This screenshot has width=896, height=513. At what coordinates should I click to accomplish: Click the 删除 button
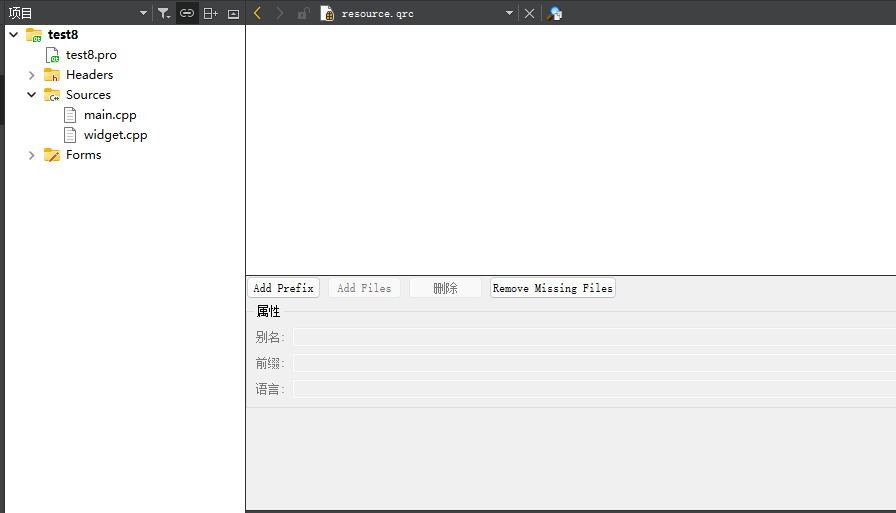[445, 288]
